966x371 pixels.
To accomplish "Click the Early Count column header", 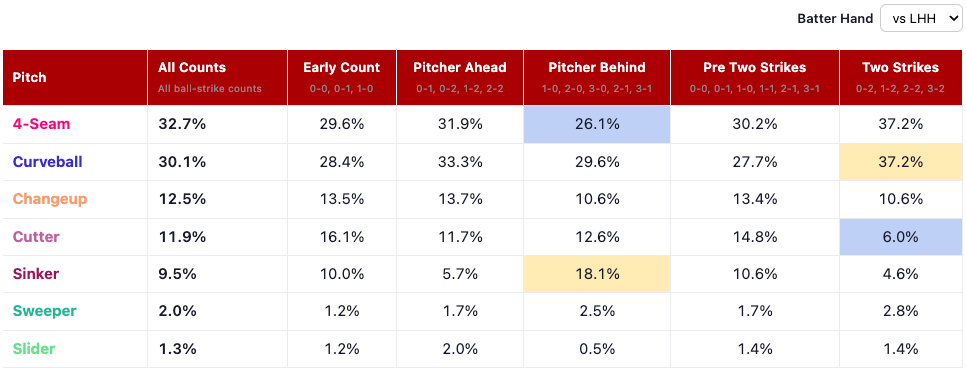I will (x=341, y=68).
